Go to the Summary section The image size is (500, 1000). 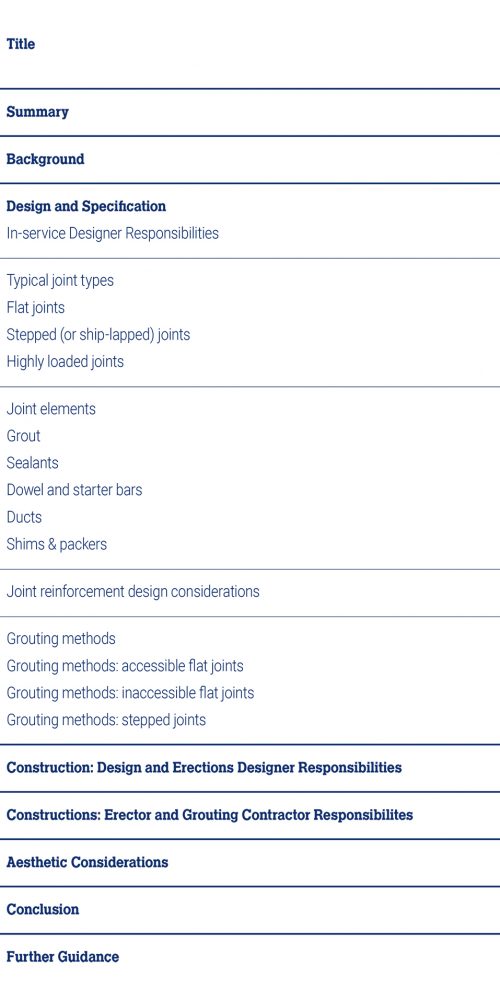tap(37, 112)
